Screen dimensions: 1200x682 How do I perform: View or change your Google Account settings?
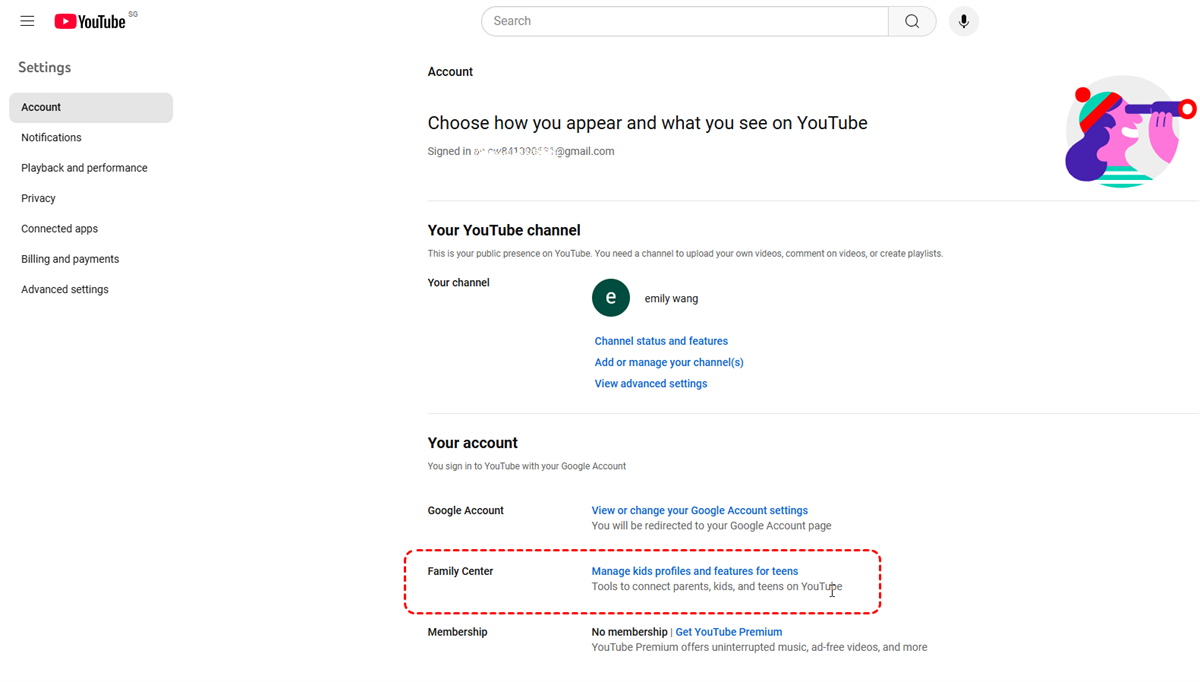(x=700, y=510)
